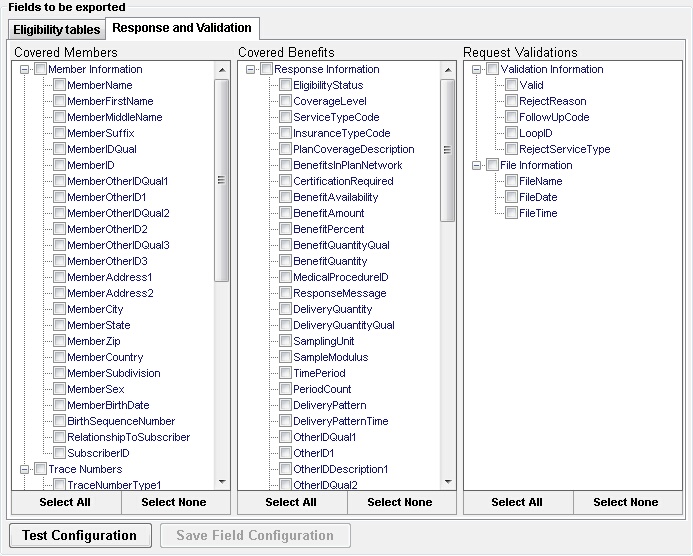The height and width of the screenshot is (556, 693).
Task: Collapse the Member Information tree node
Action: tap(24, 69)
